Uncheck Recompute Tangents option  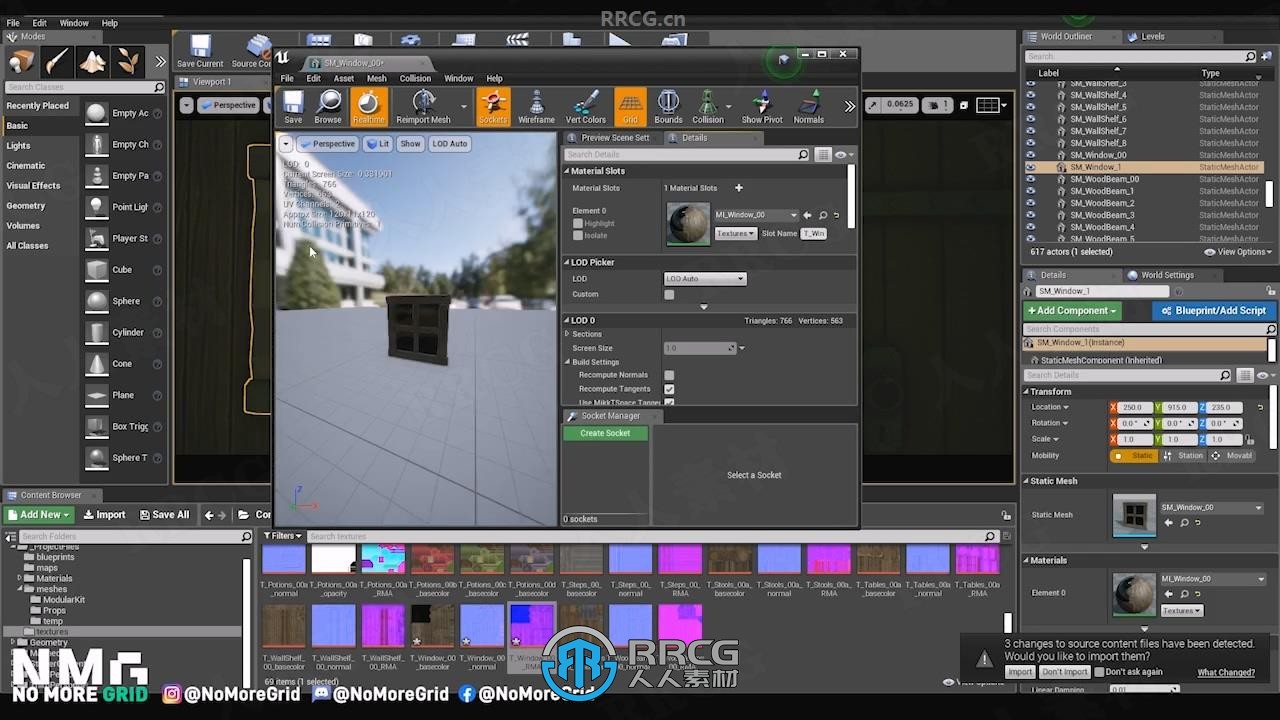669,389
